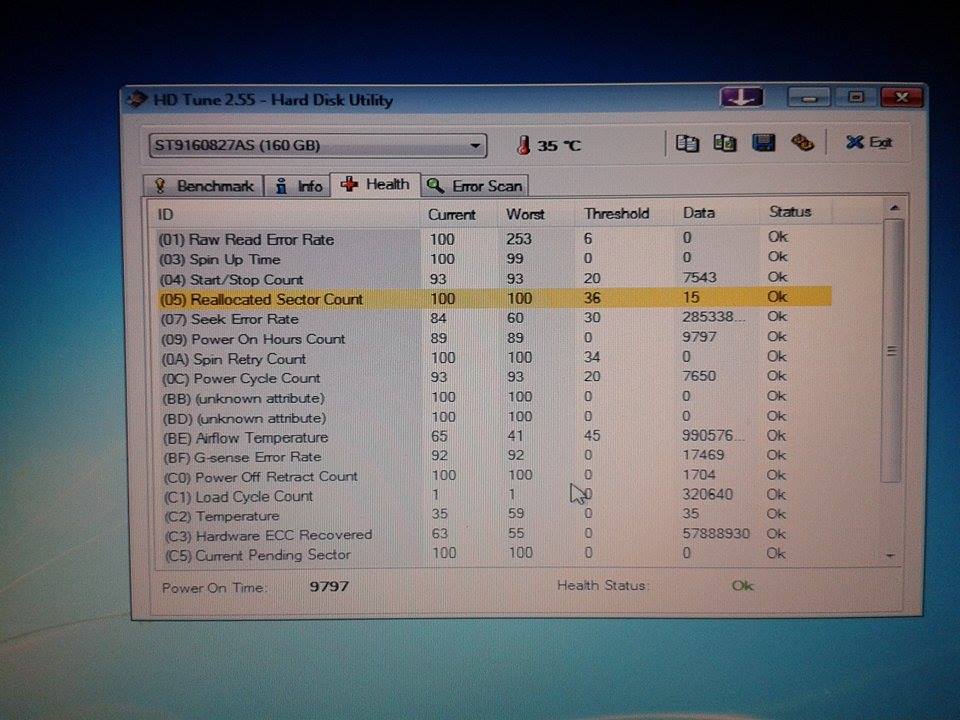Click the purple down-arrow title bar button
This screenshot has width=960, height=720.
pos(741,97)
